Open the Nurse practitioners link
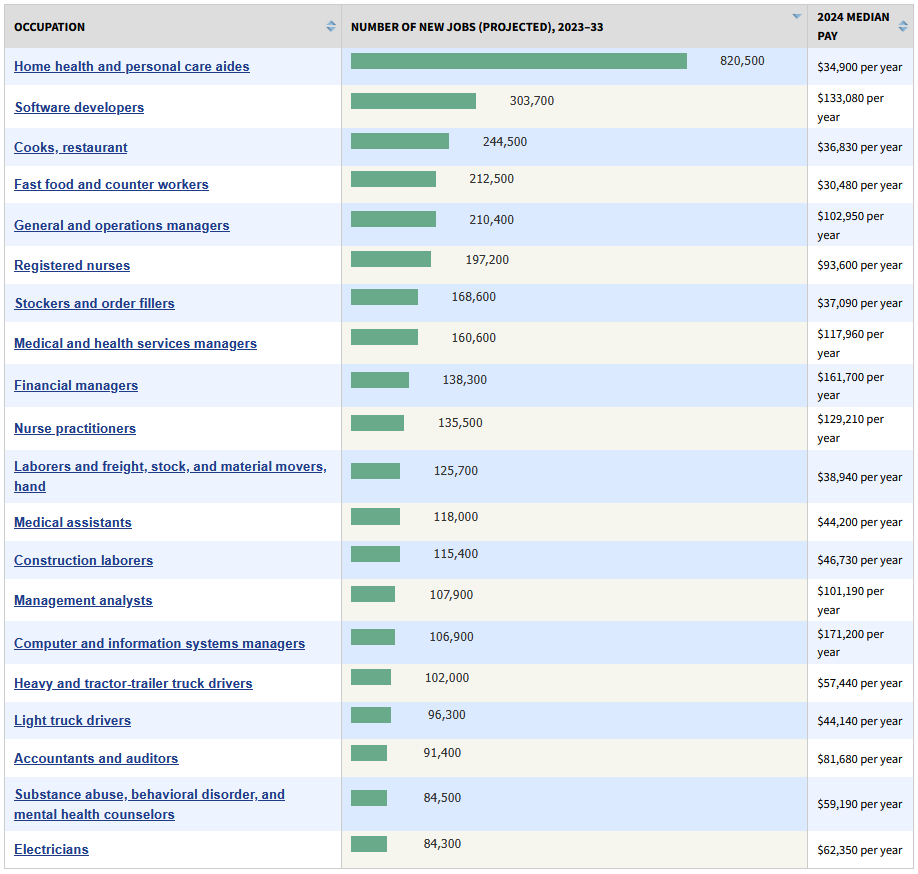Screen dimensions: 918x874 75,429
